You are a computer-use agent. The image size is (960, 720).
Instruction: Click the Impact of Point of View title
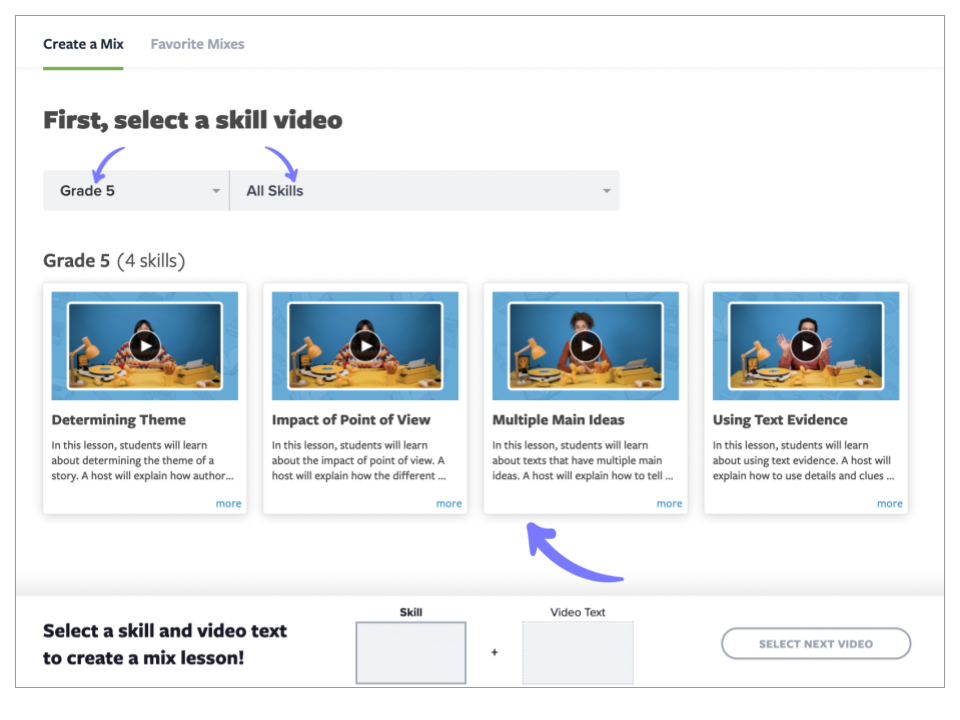(351, 420)
